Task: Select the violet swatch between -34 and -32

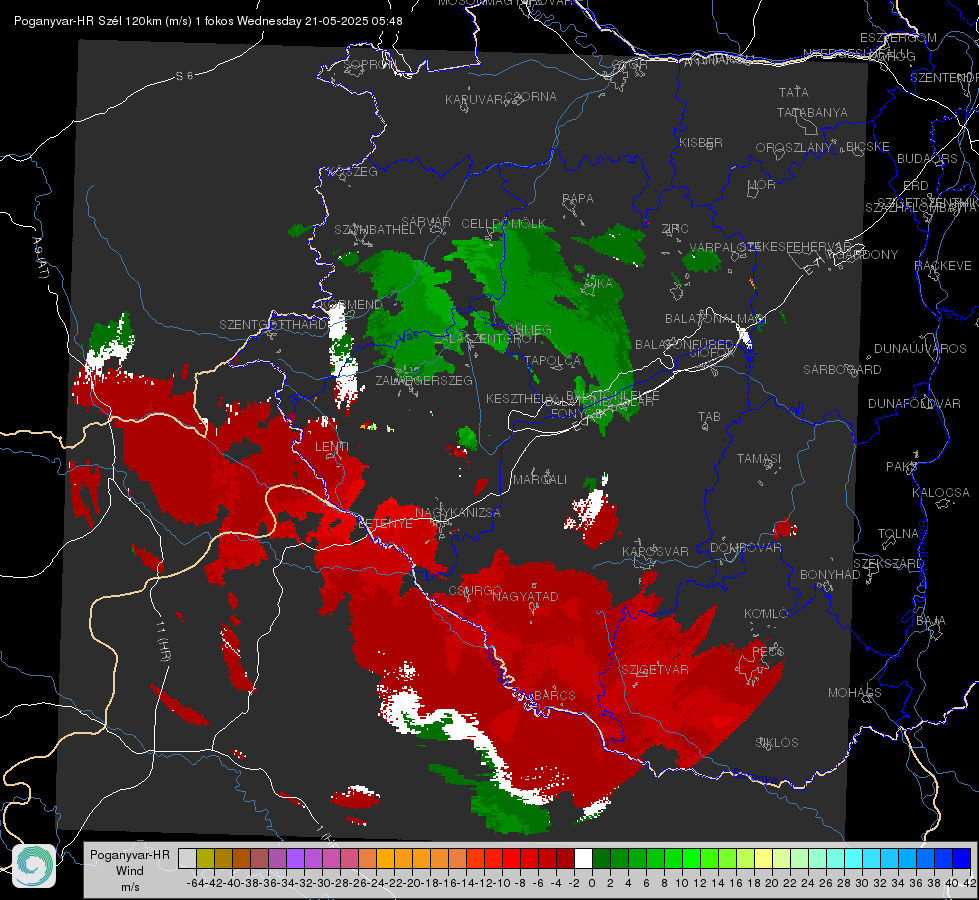Action: 295,859
